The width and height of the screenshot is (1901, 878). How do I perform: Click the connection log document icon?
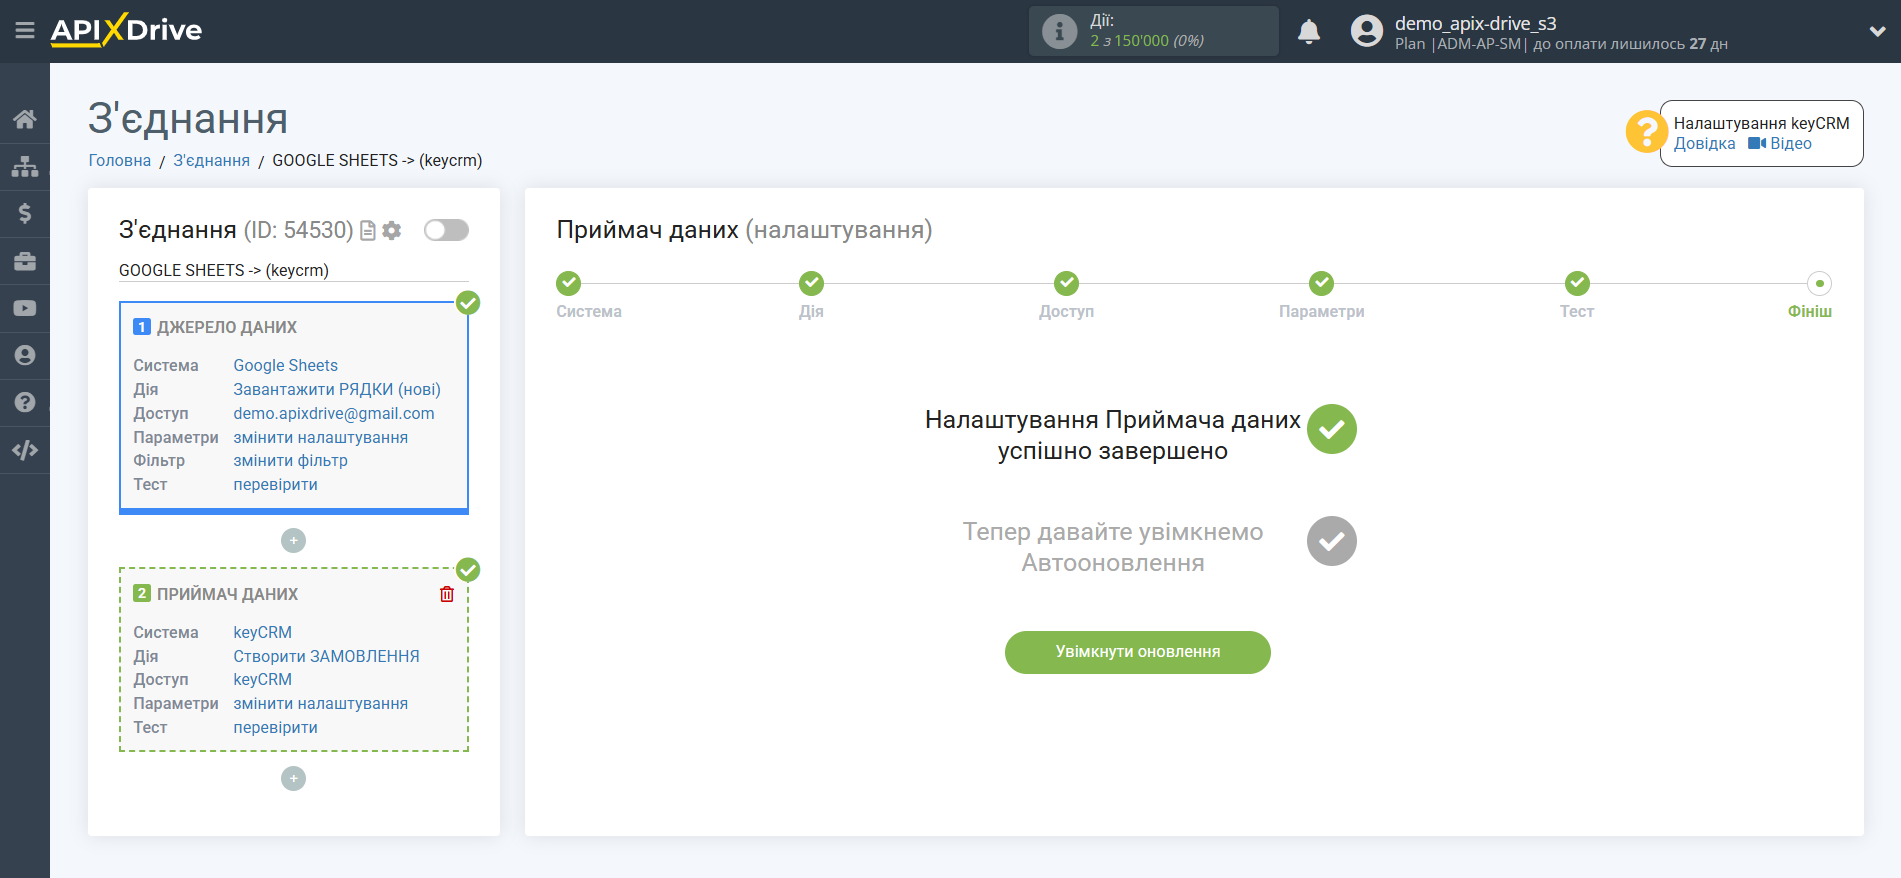click(368, 231)
